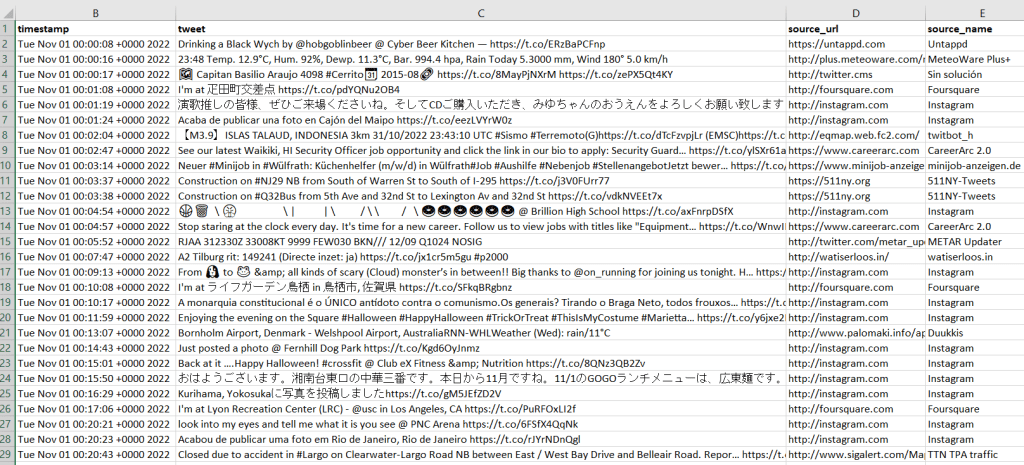Viewport: 1024px width, 465px height.
Task: Click the column C header
Action: pyautogui.click(x=481, y=11)
